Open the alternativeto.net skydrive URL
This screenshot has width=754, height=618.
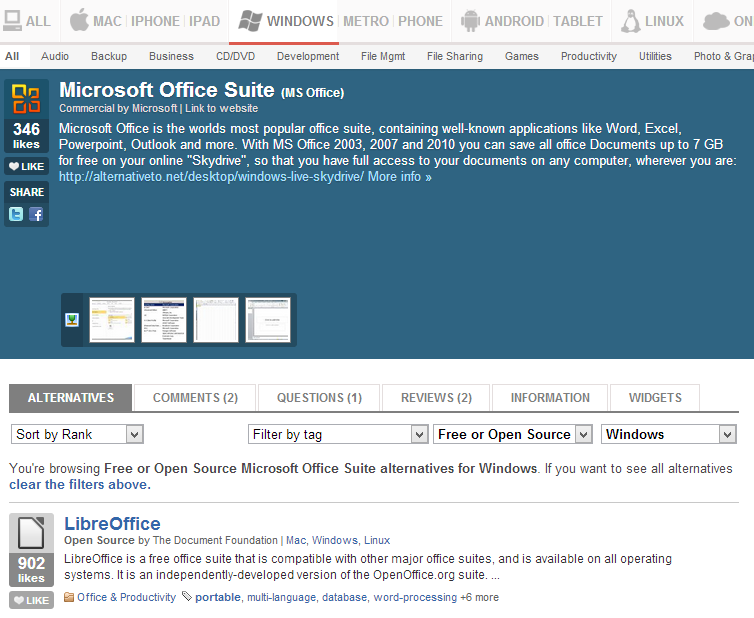[x=211, y=177]
